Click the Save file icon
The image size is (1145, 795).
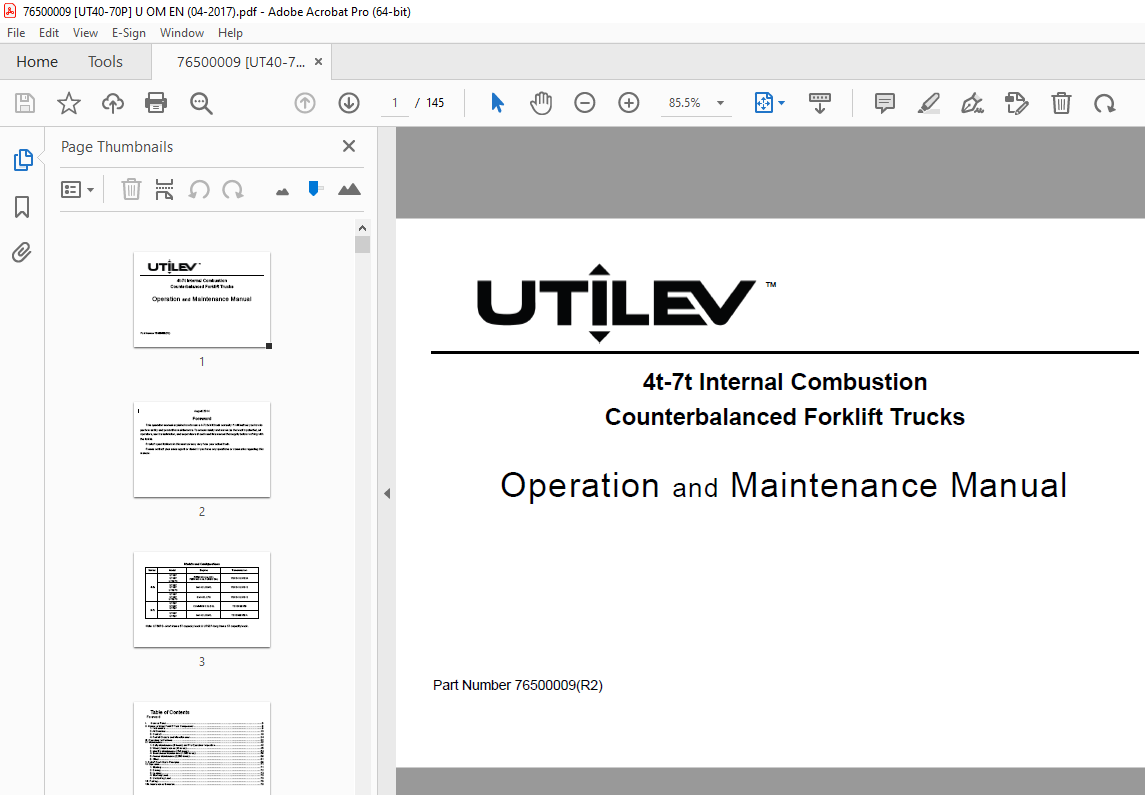click(x=25, y=103)
